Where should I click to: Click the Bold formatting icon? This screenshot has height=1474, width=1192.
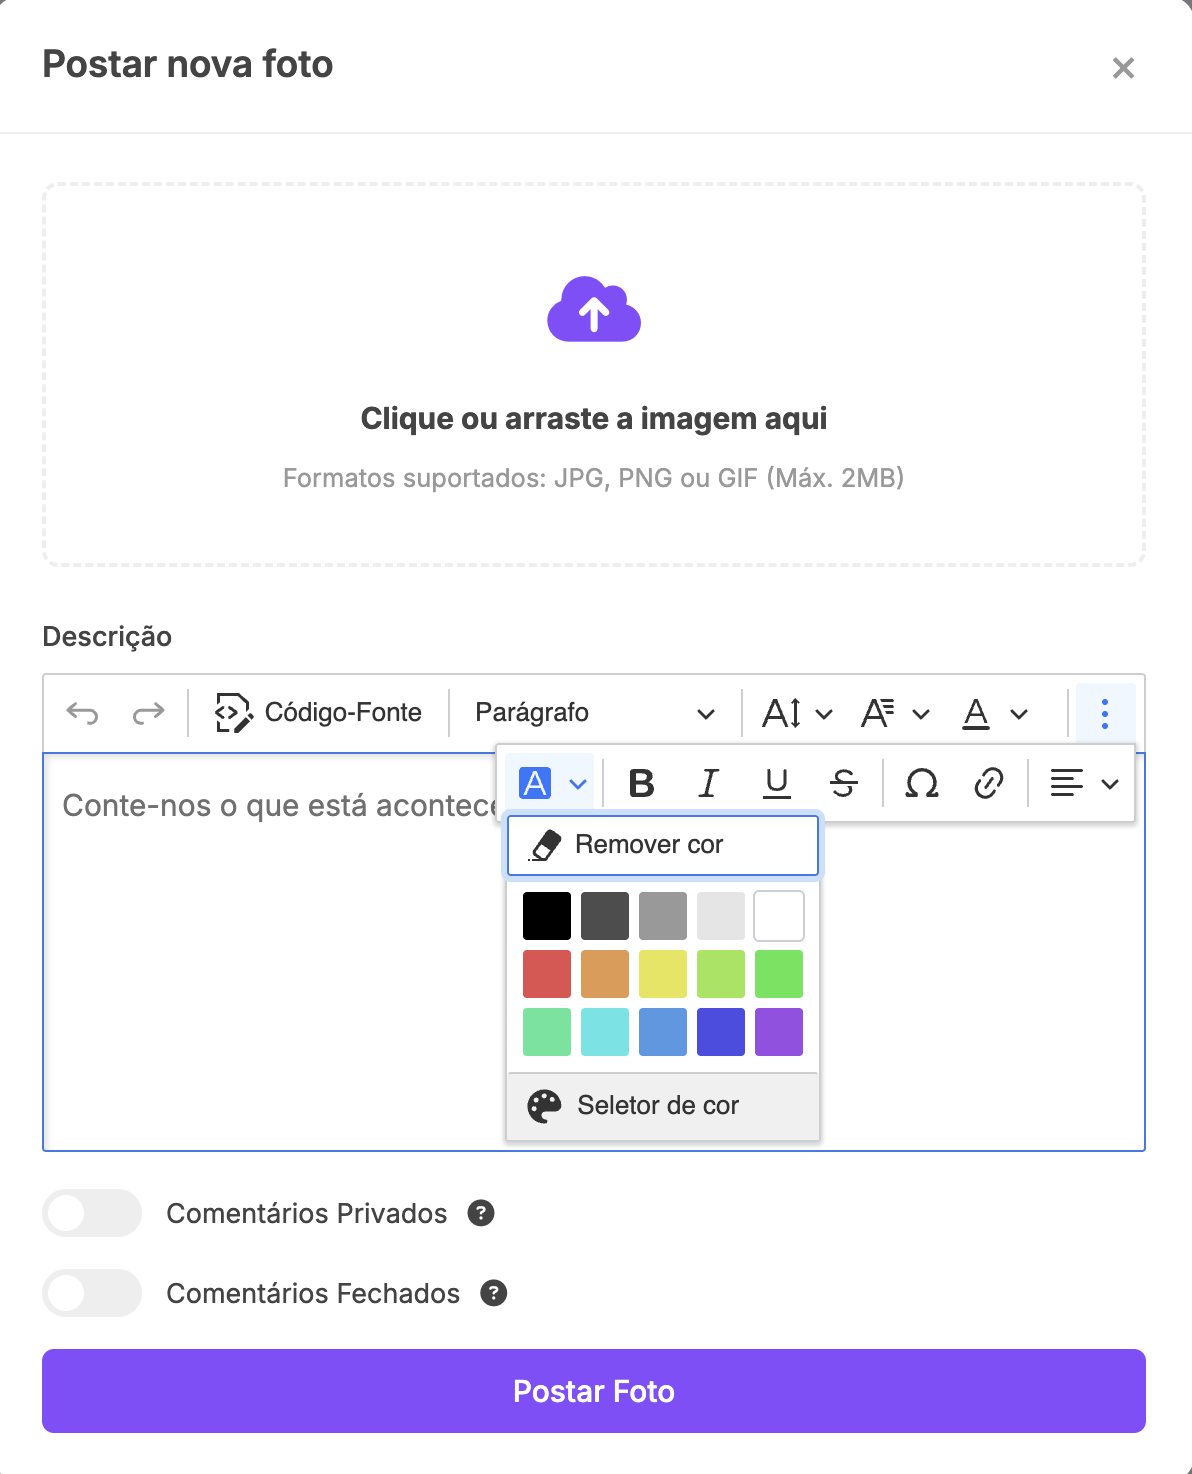pos(642,783)
